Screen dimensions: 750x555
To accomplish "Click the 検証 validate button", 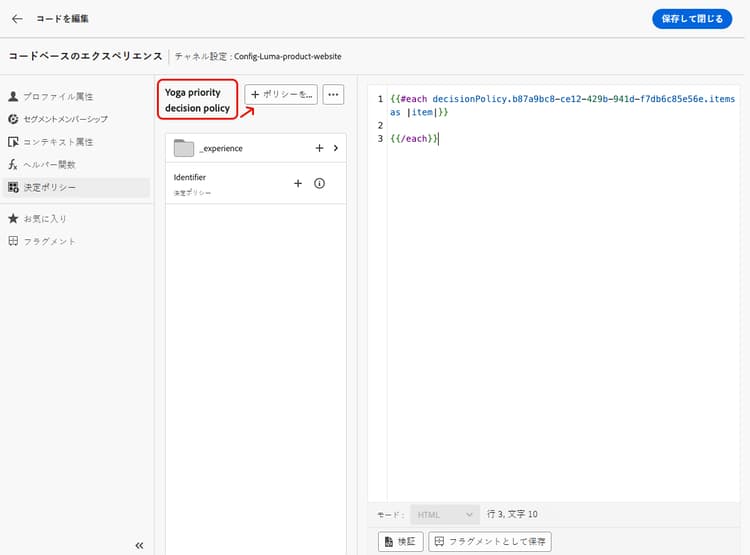I will (400, 542).
